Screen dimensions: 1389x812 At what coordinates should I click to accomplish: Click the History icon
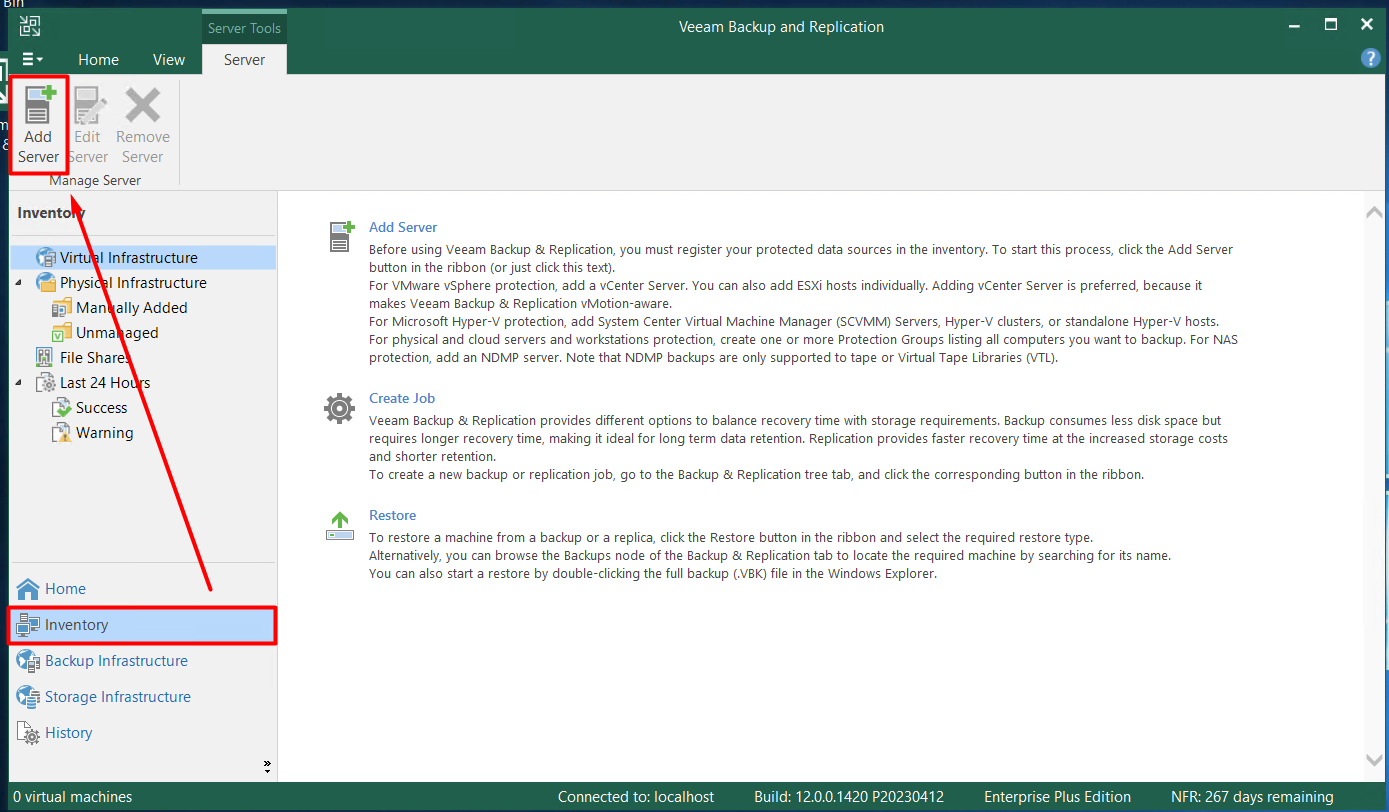point(28,733)
